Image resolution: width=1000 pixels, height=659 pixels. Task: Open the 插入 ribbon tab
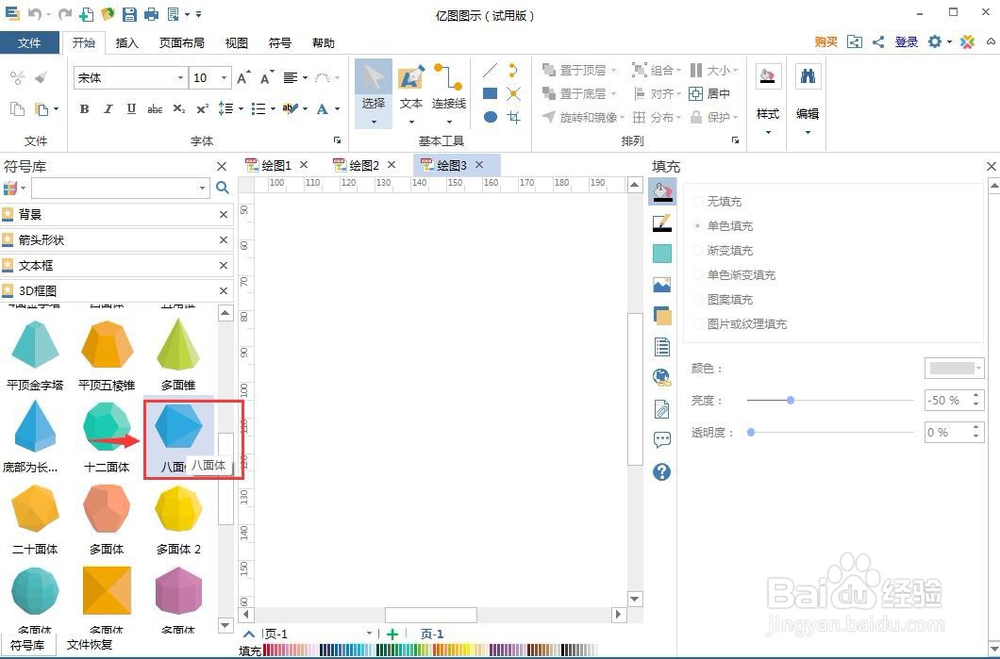pyautogui.click(x=127, y=43)
